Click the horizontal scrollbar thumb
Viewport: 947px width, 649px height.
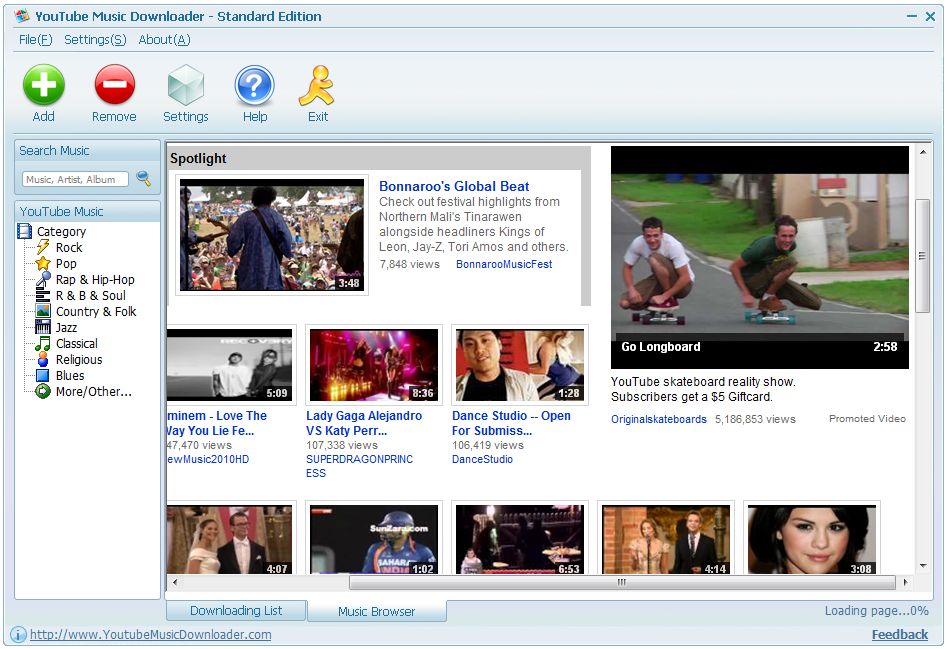pos(621,582)
